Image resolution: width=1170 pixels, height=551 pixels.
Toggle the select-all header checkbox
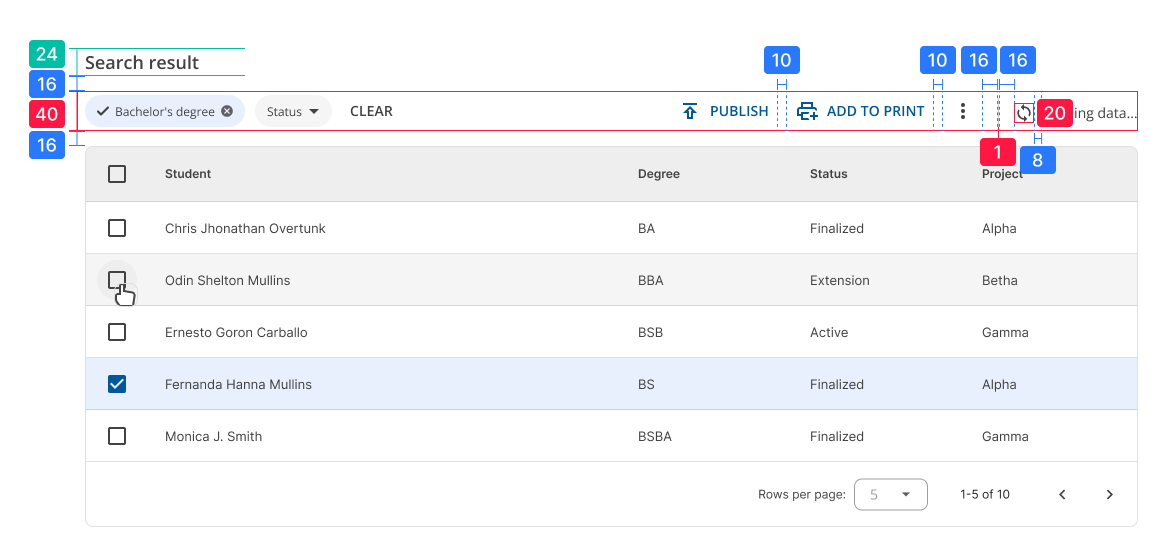[x=117, y=174]
